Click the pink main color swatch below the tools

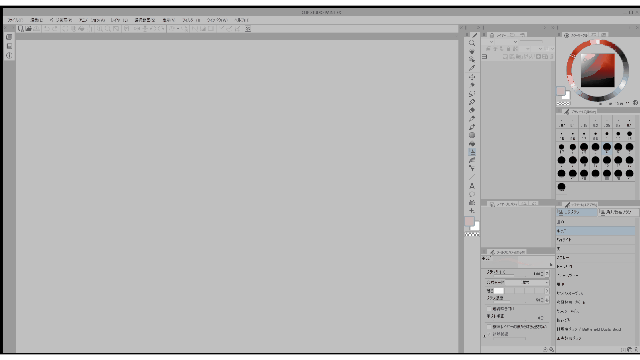[469, 221]
